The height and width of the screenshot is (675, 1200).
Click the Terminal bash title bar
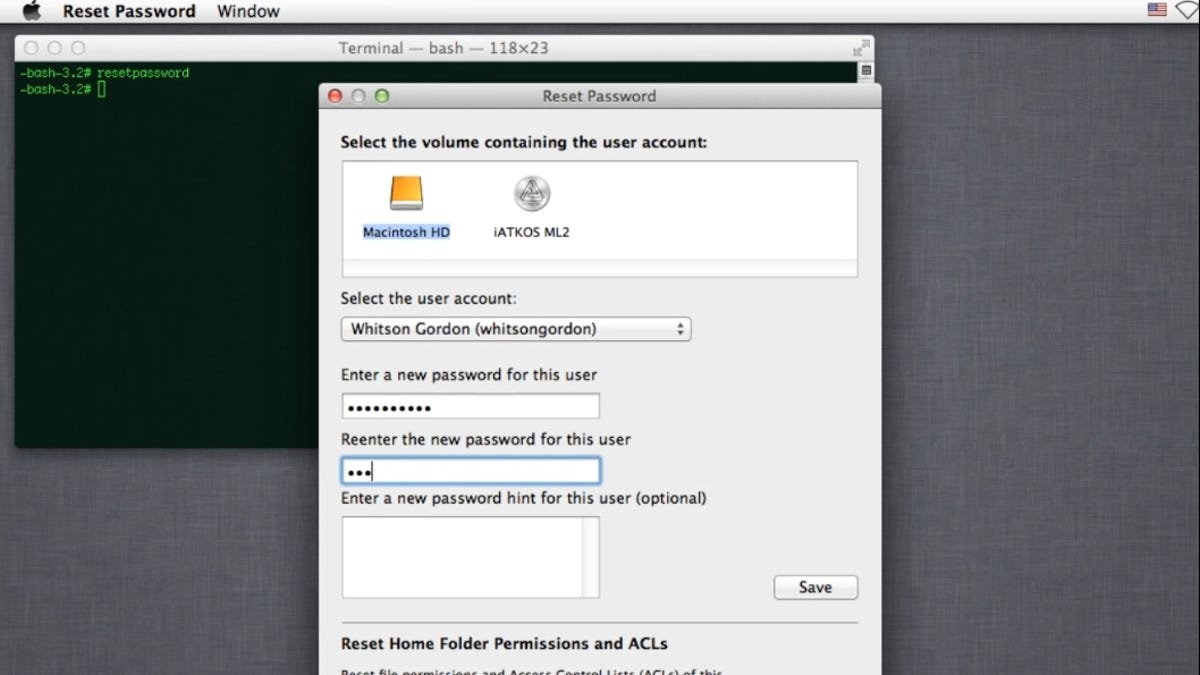[x=443, y=48]
